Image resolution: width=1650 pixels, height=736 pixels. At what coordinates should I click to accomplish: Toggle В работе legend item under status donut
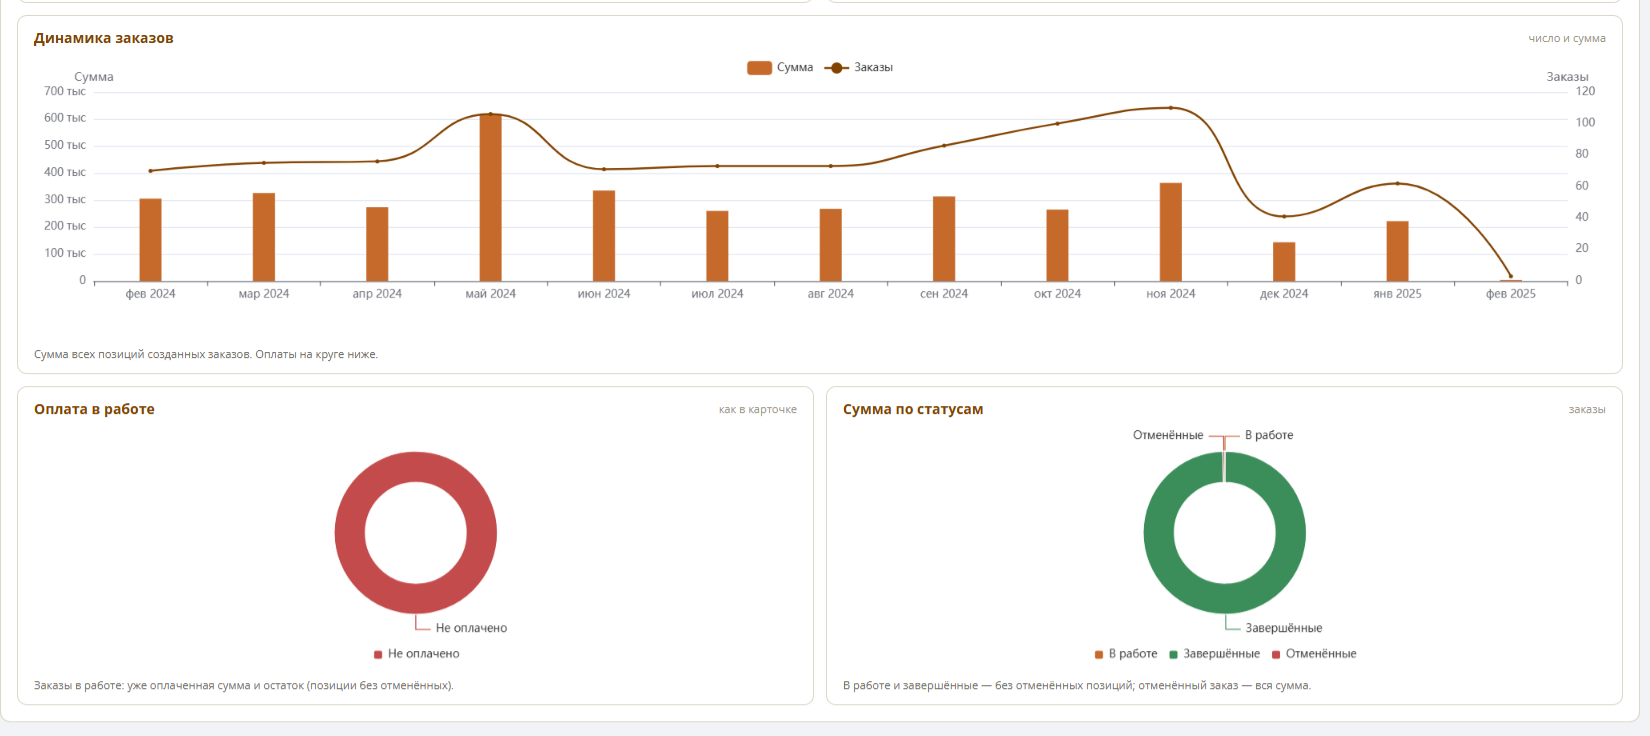coord(1126,654)
